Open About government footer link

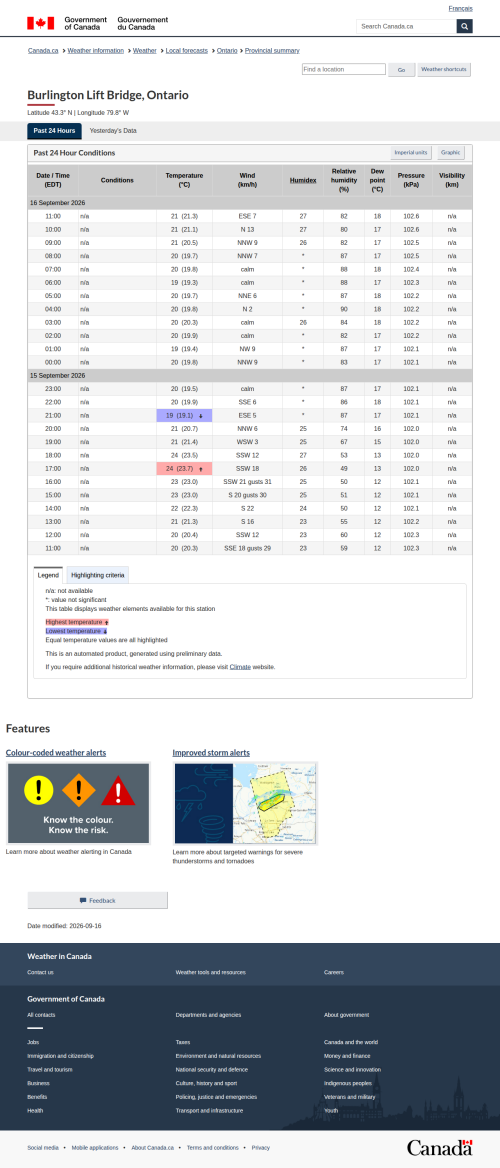pos(346,1015)
